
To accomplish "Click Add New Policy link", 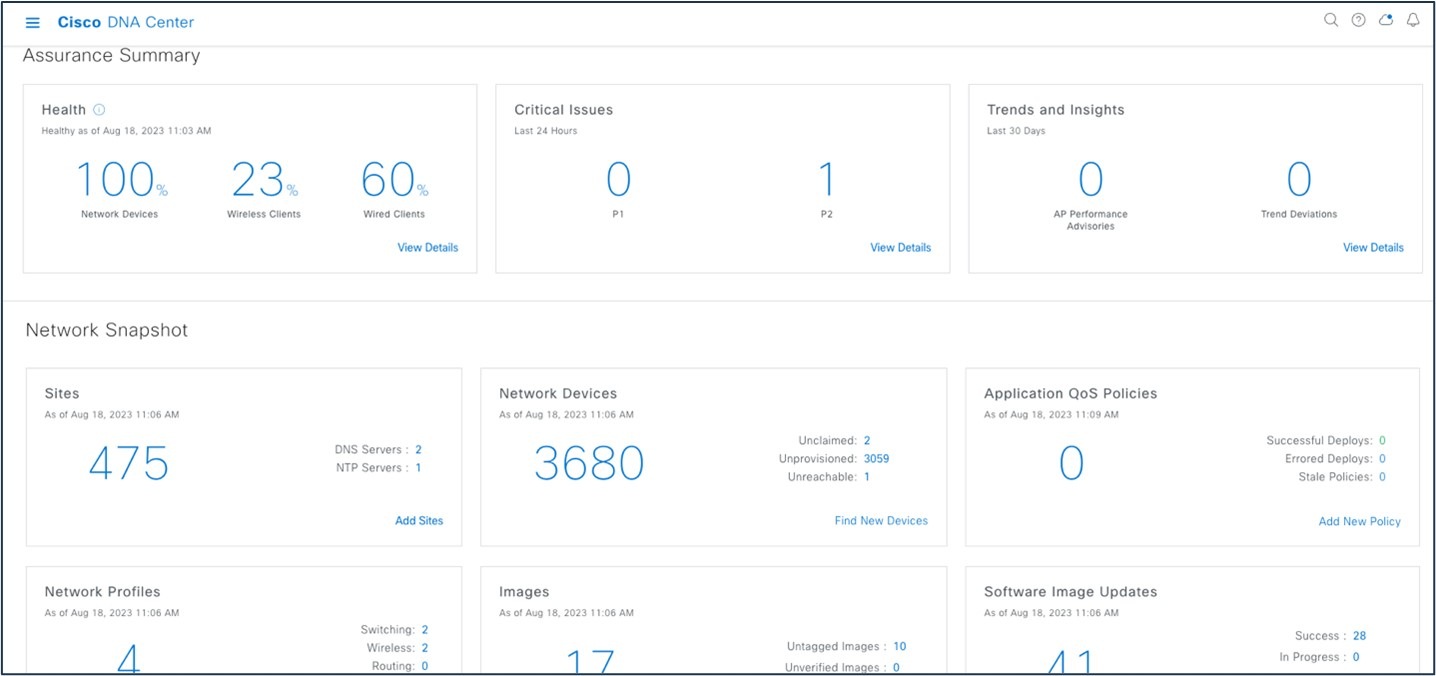I will tap(1359, 521).
